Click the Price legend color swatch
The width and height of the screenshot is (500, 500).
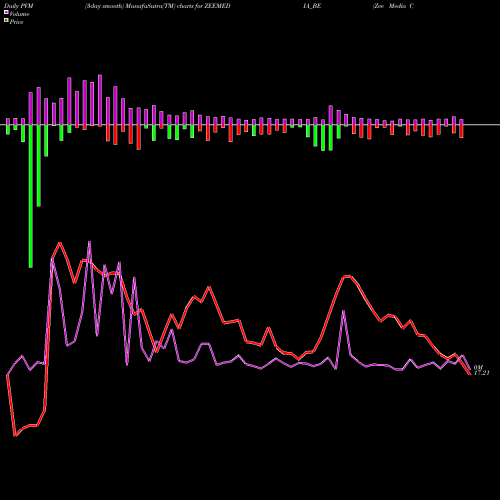pyautogui.click(x=6, y=21)
